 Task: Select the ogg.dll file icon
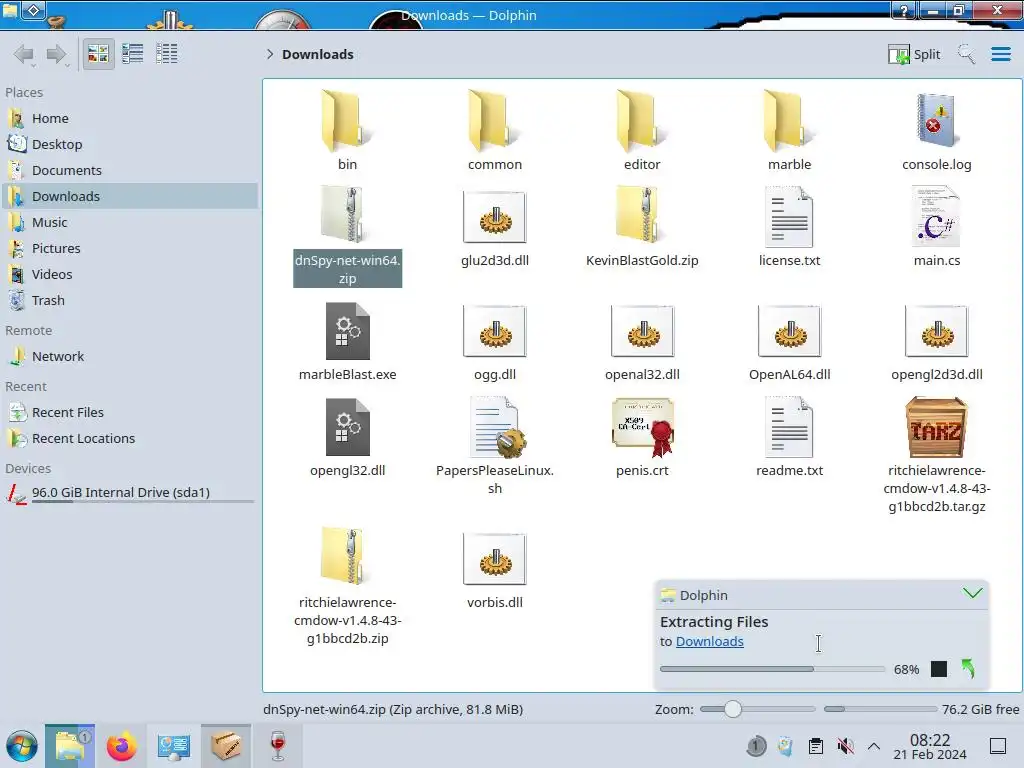pos(494,332)
